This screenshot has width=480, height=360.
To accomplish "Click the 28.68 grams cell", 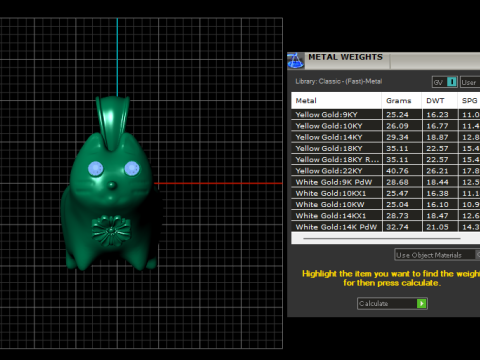I will 402,182.
